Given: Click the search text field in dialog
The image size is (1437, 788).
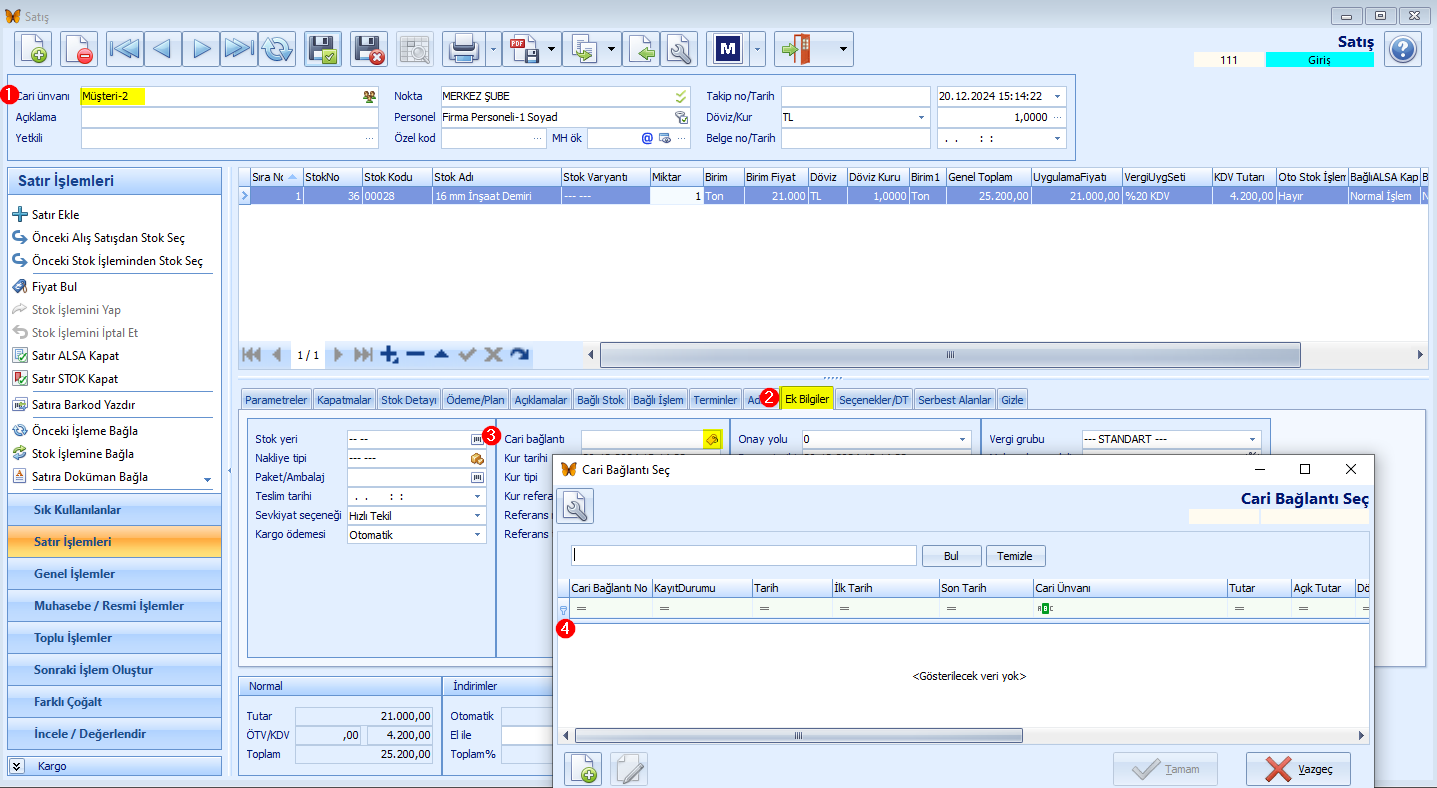Looking at the screenshot, I should [x=744, y=556].
